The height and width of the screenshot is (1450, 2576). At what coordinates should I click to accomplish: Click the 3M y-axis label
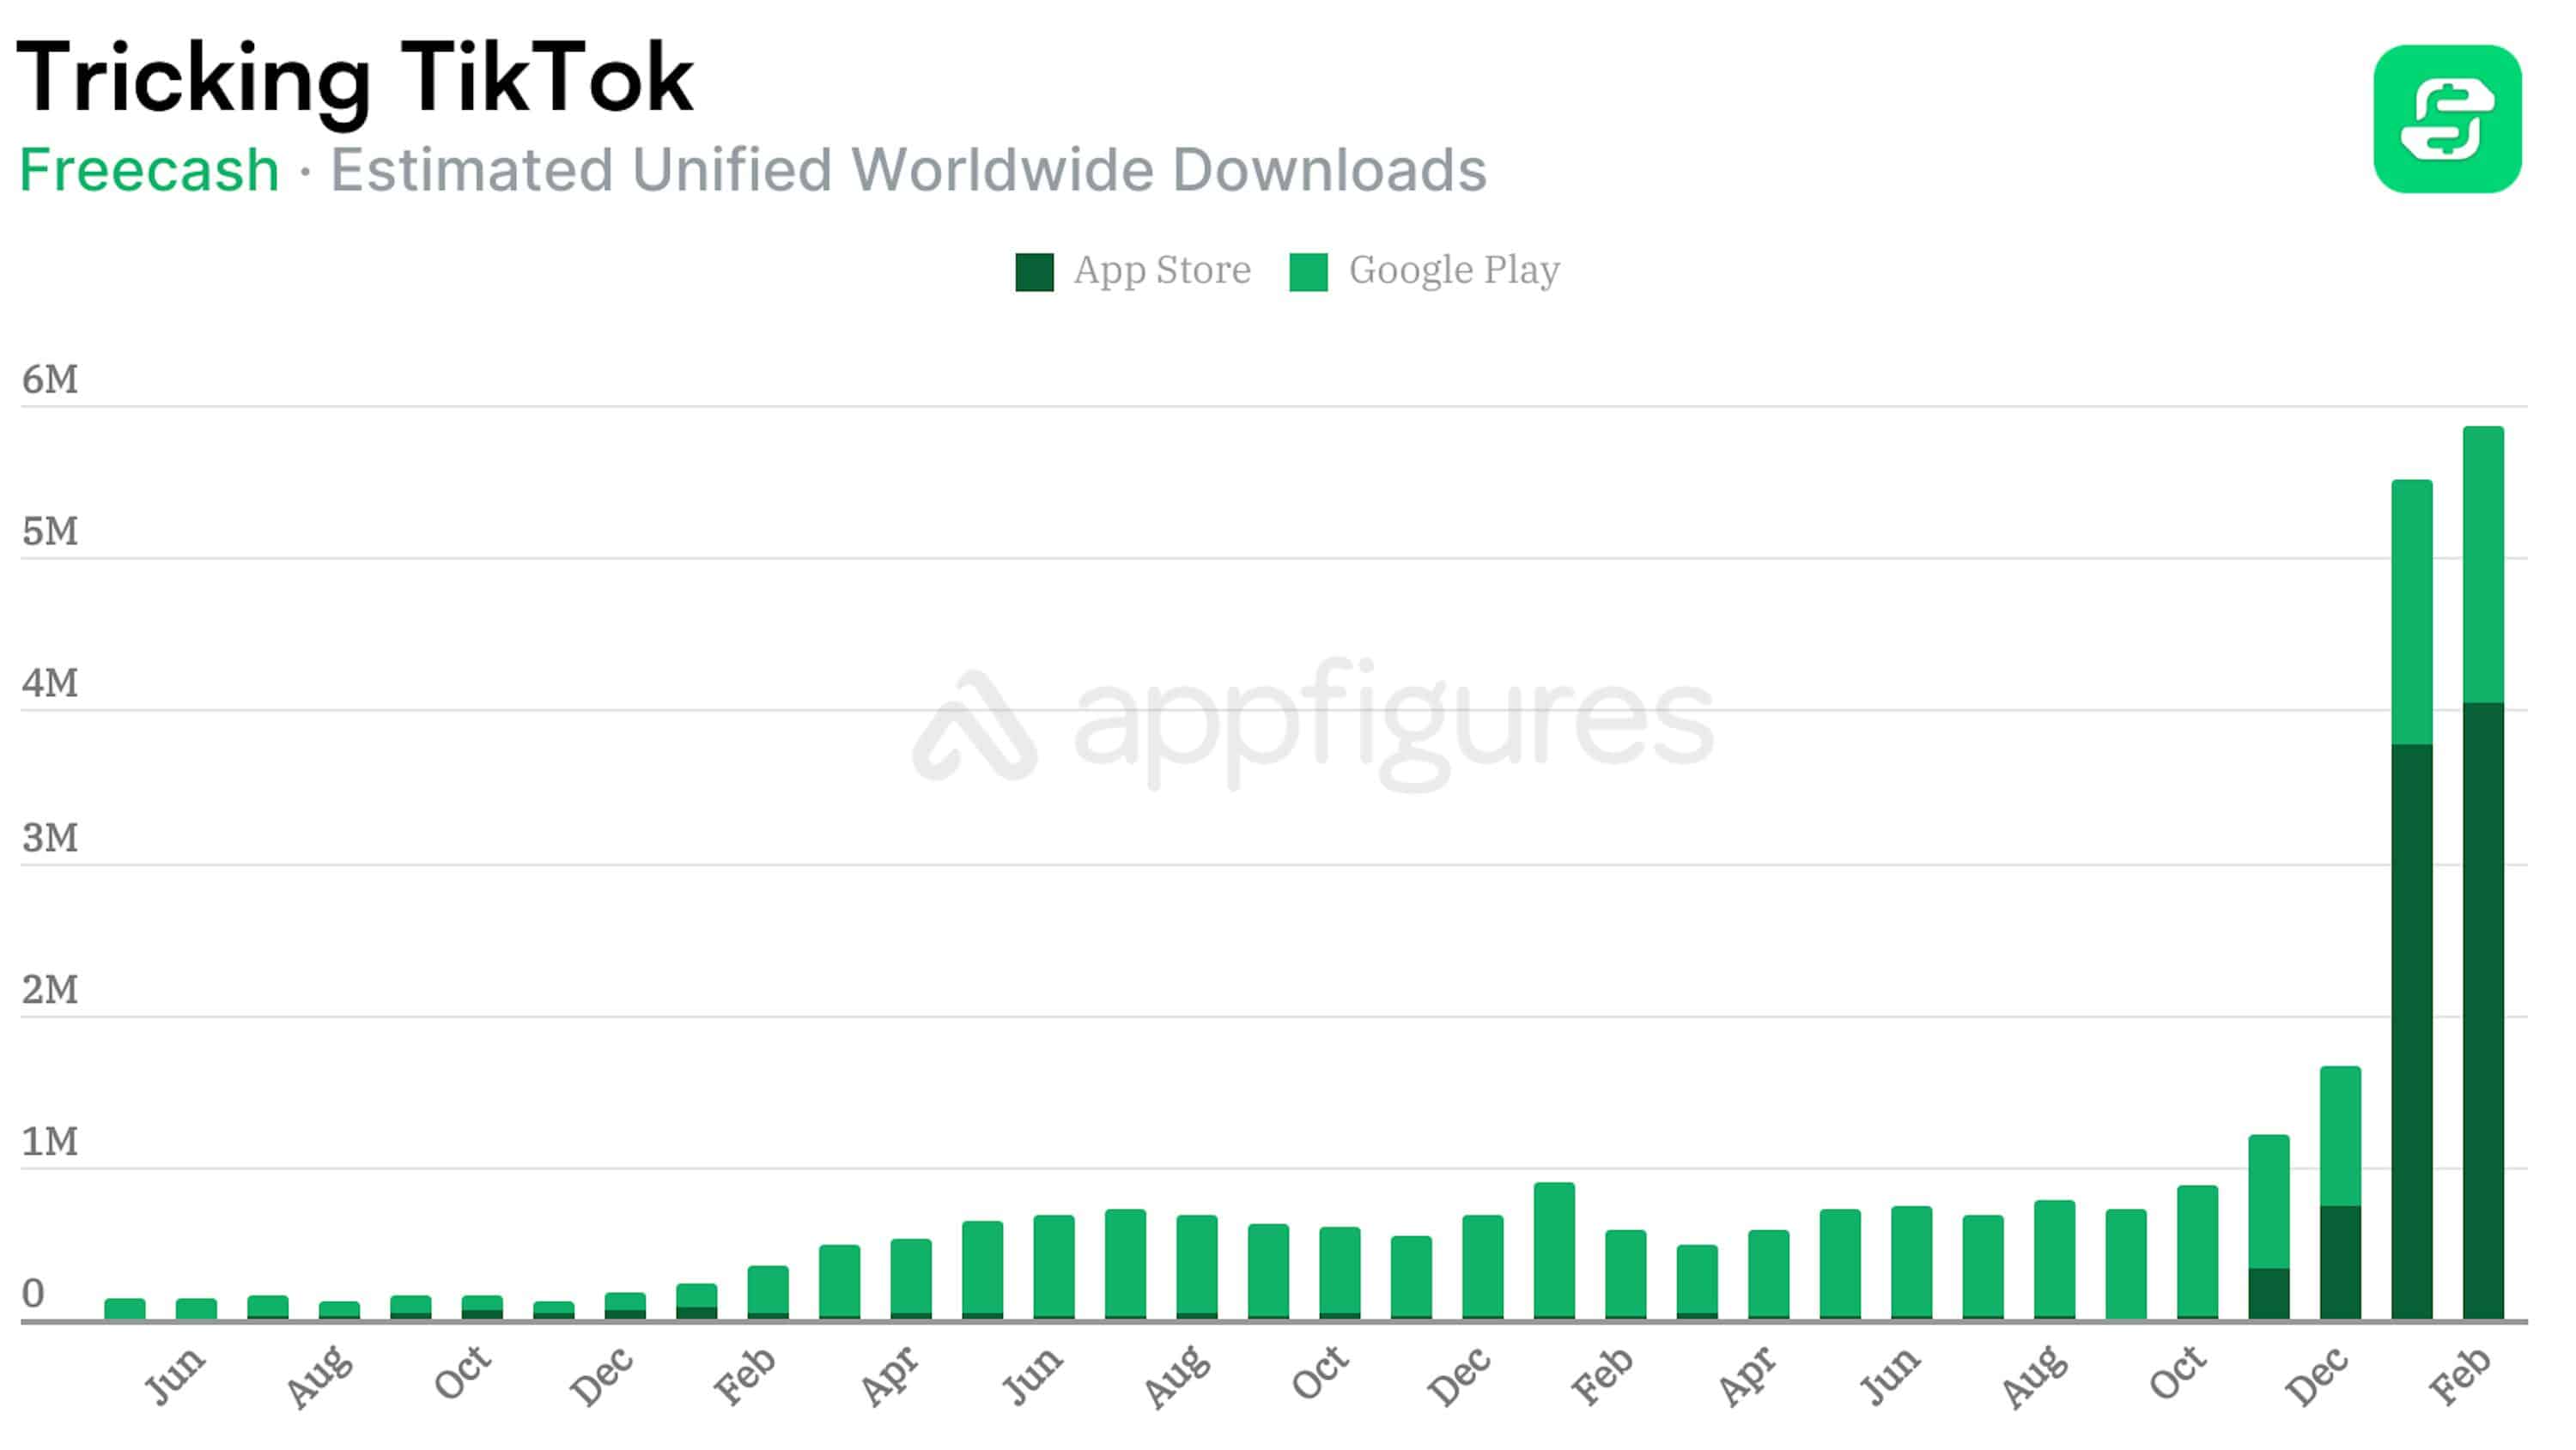50,838
